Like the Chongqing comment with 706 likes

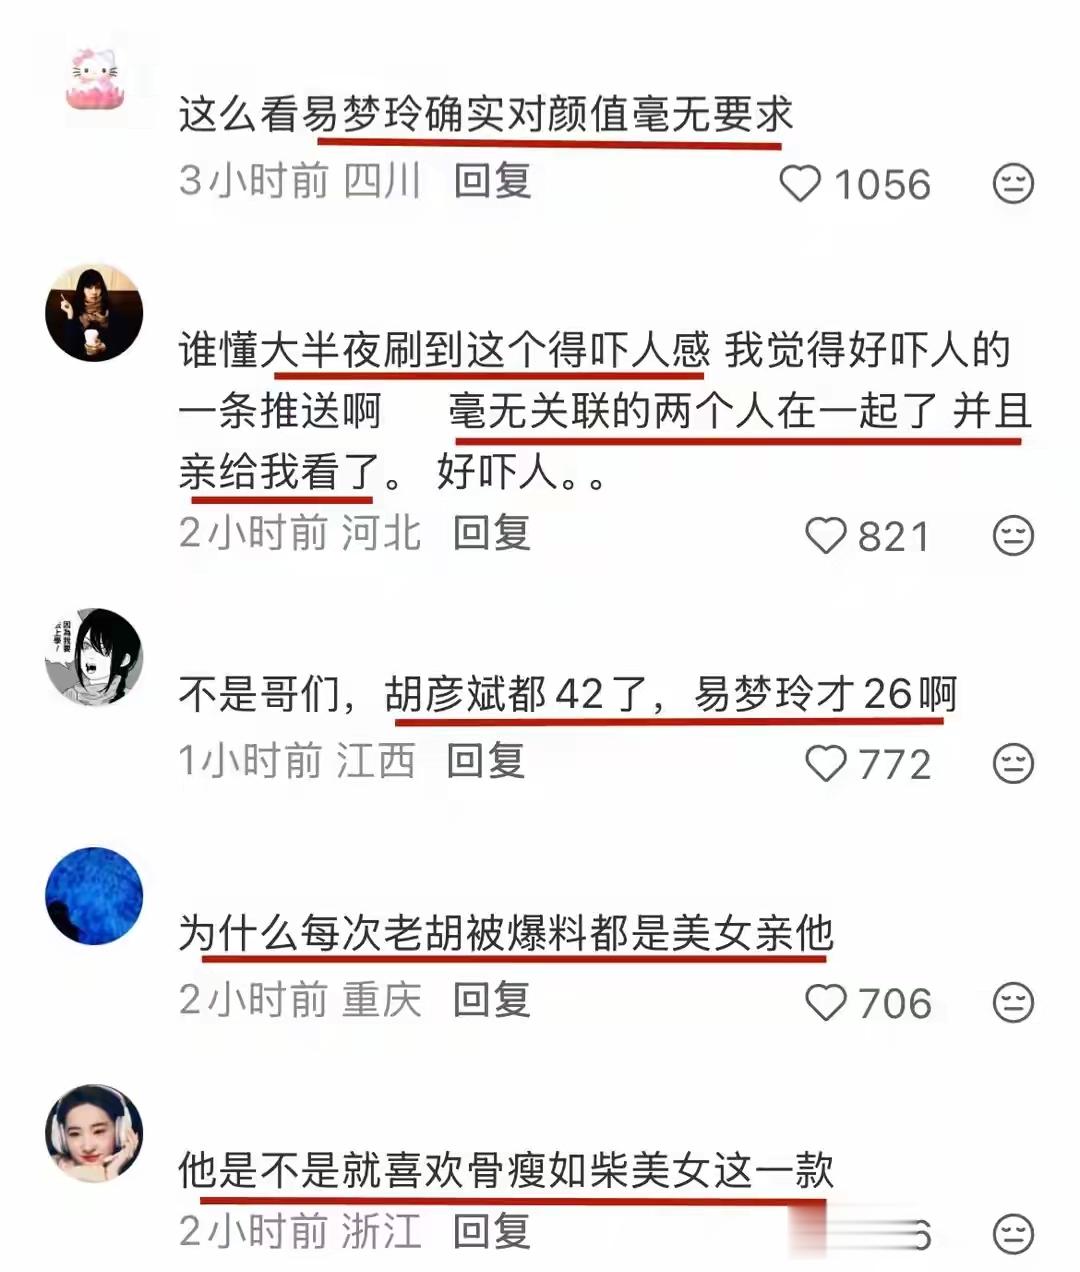point(826,1003)
